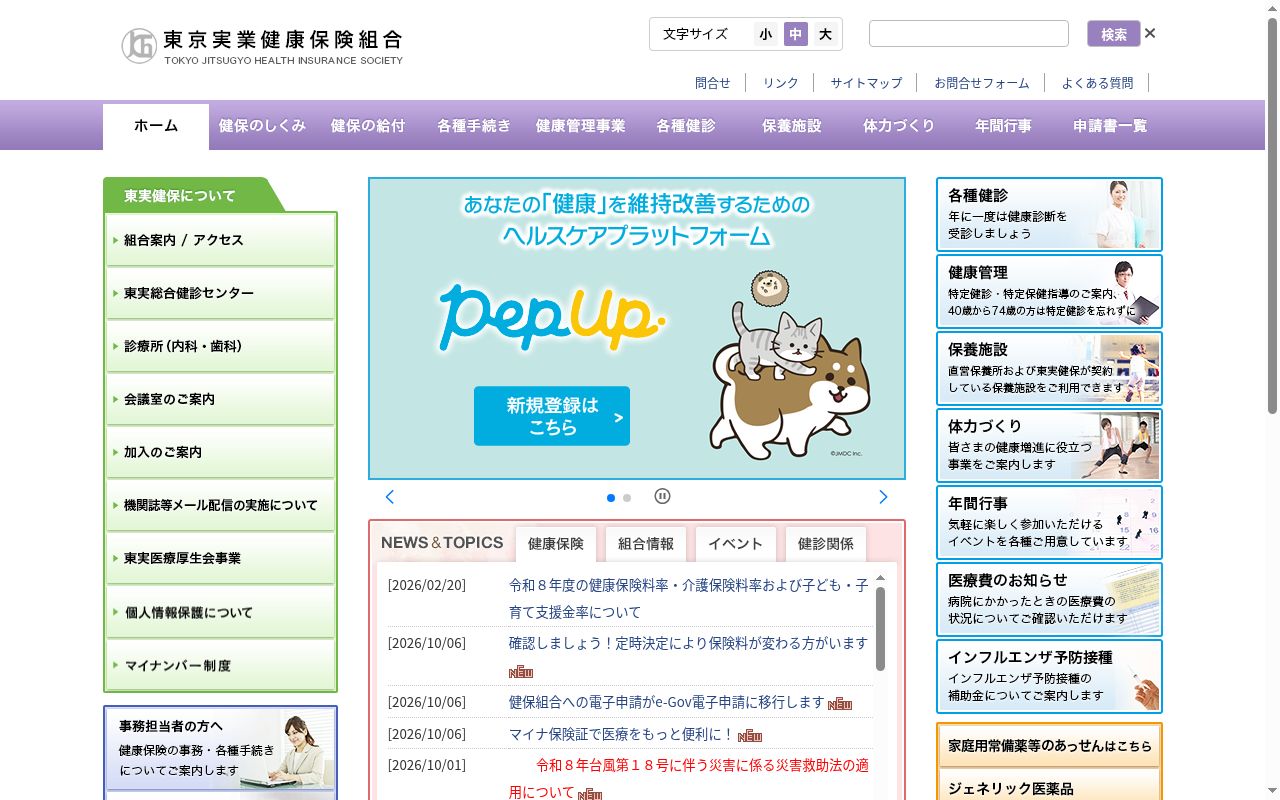The height and width of the screenshot is (800, 1280).
Task: Open 東実医療厚生会事業 in sidebar
Action: [220, 558]
